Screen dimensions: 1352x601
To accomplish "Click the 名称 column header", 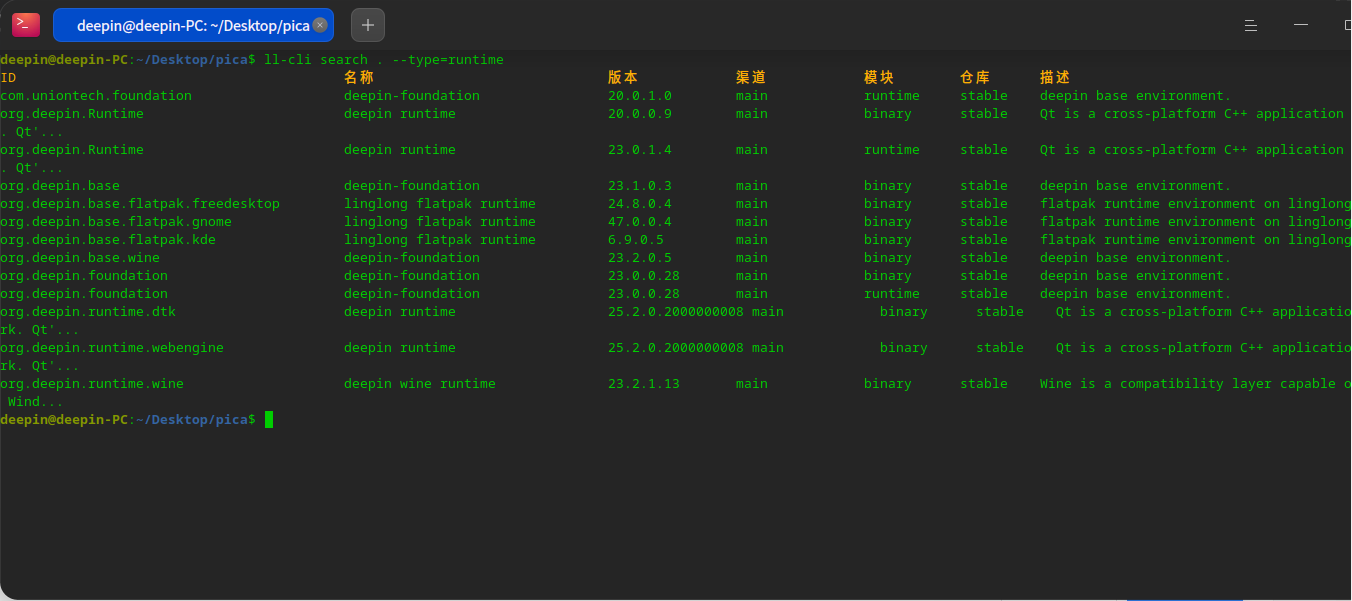I will [359, 78].
